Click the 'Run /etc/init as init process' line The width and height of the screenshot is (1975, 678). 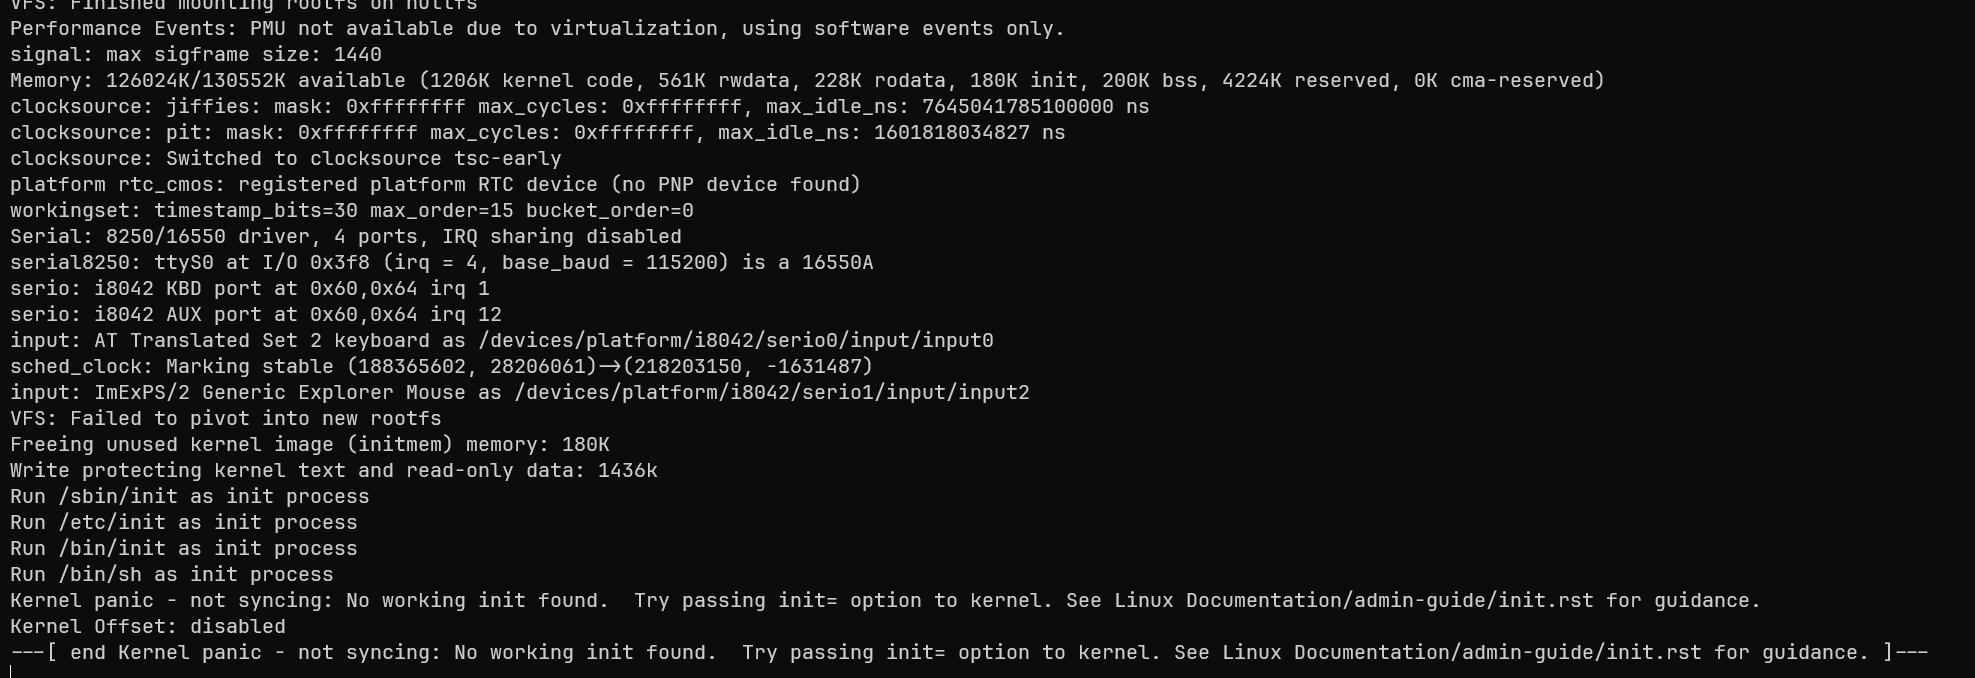tap(184, 523)
